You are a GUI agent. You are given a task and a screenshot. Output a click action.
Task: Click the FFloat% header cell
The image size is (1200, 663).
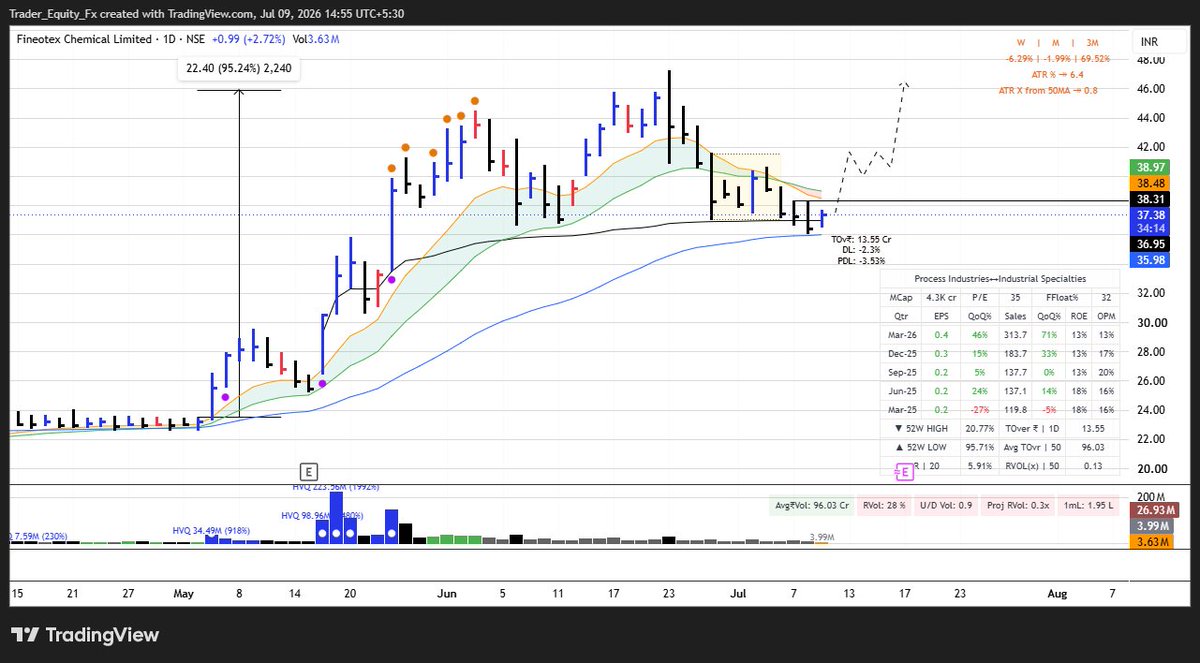pyautogui.click(x=1061, y=298)
